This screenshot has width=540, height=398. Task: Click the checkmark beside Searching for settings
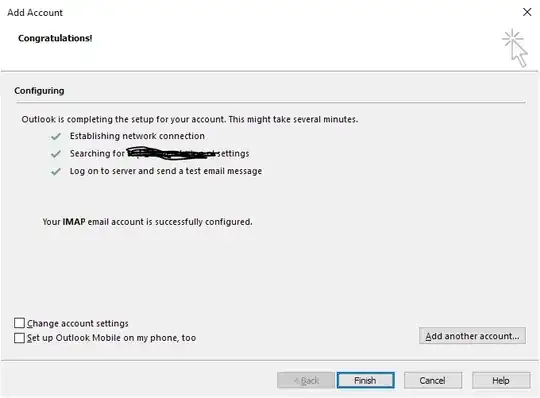(56, 154)
